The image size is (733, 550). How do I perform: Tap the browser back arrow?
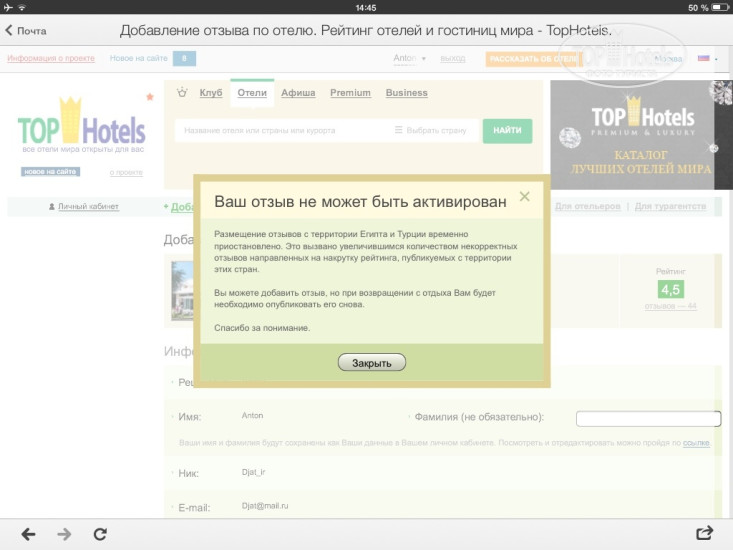28,534
